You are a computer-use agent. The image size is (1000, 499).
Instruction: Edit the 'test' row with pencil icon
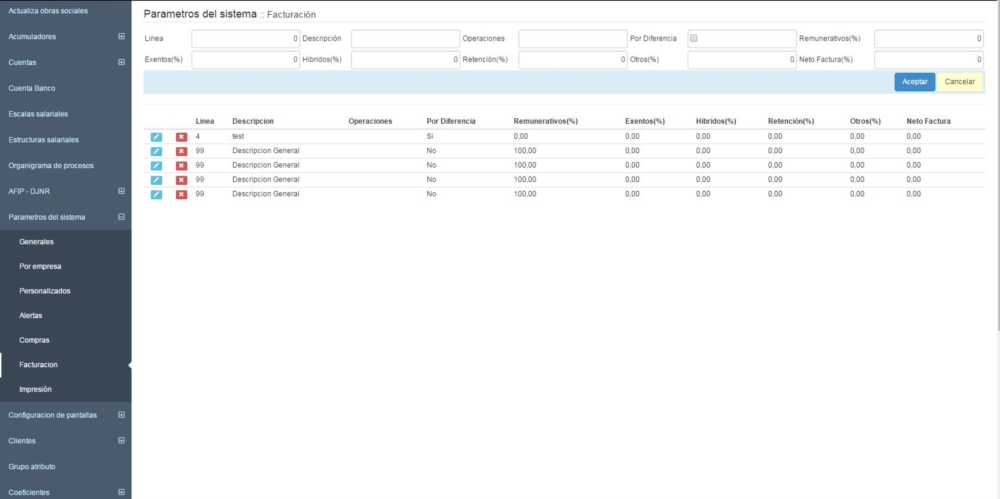[x=156, y=136]
